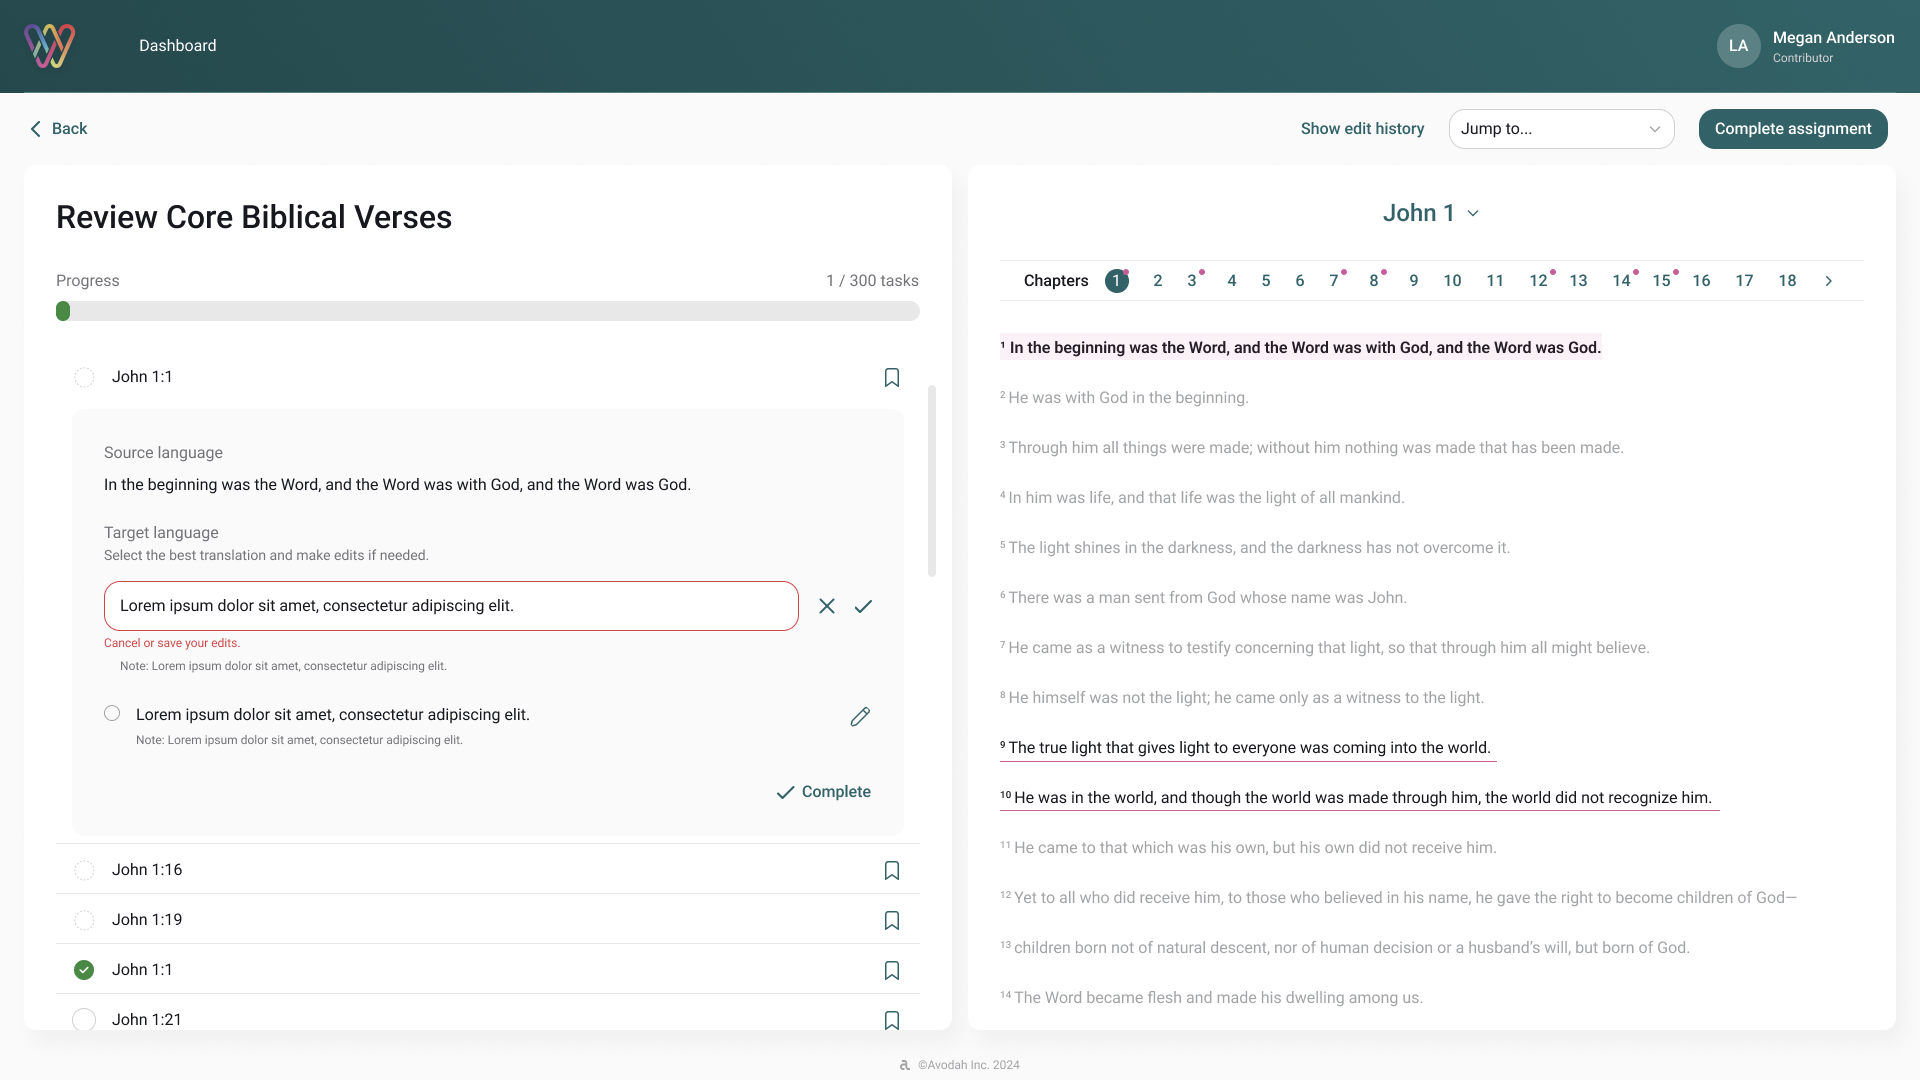Expand the John 1 book selector
The width and height of the screenshot is (1920, 1080).
click(x=1430, y=213)
